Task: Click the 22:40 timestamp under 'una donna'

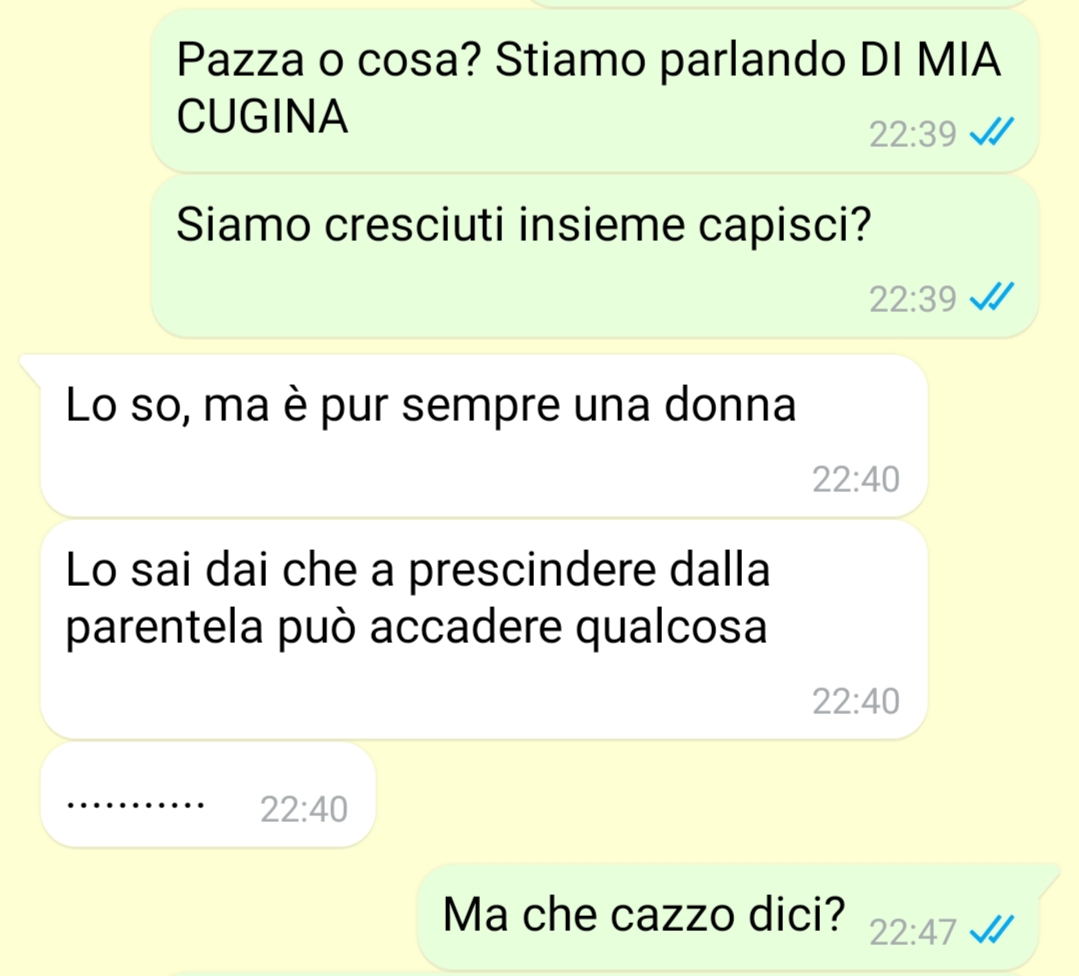Action: [x=855, y=479]
